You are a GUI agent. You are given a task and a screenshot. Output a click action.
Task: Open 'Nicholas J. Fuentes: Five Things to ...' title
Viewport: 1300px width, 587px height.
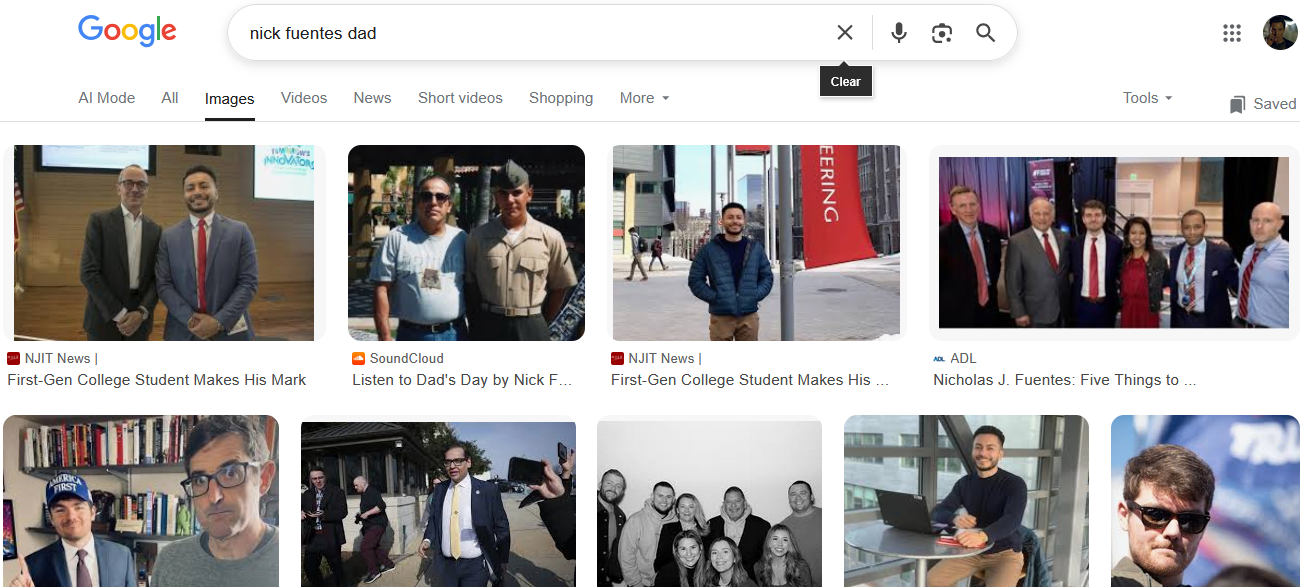[x=1064, y=380]
